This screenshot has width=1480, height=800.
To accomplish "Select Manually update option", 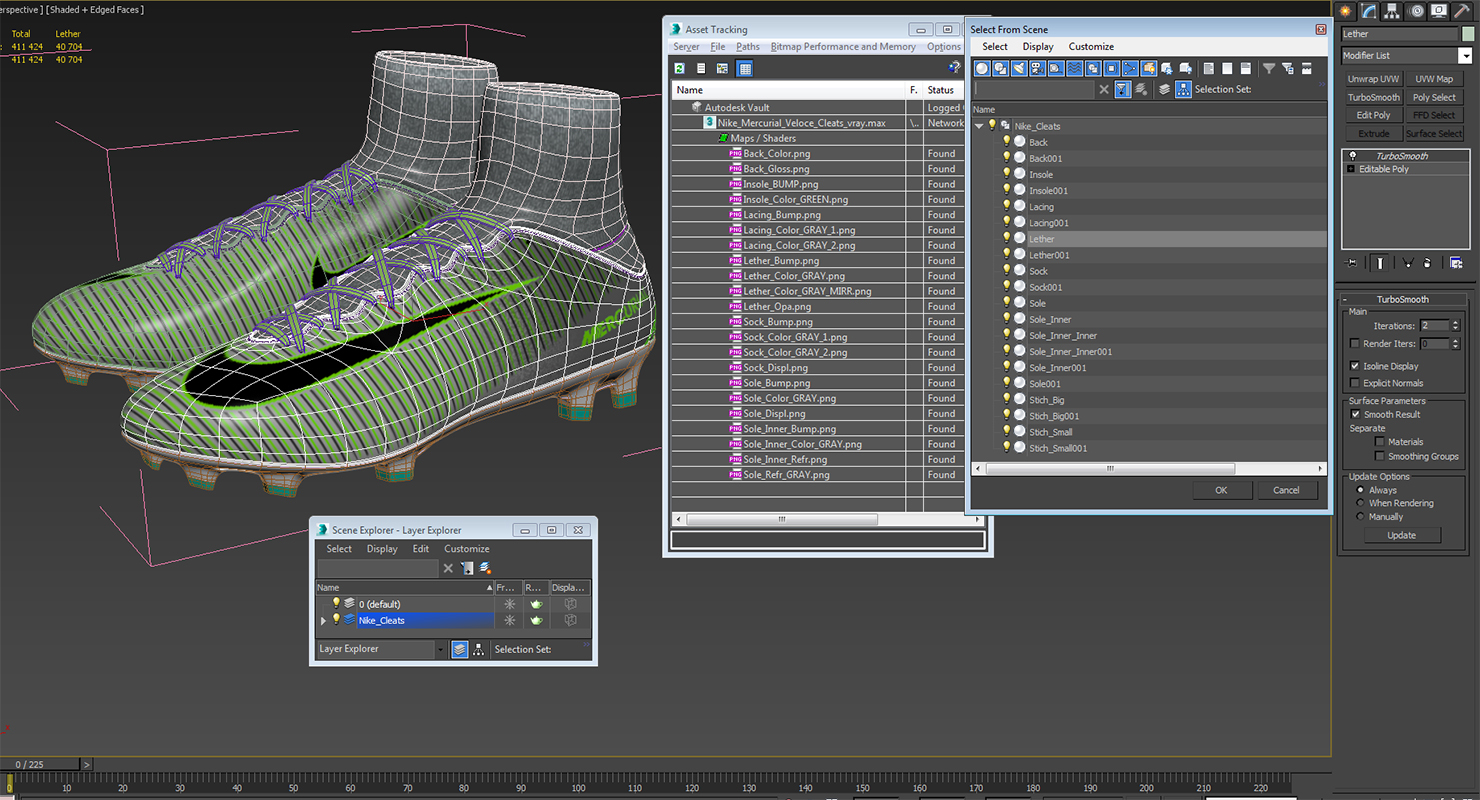I will (x=1360, y=517).
